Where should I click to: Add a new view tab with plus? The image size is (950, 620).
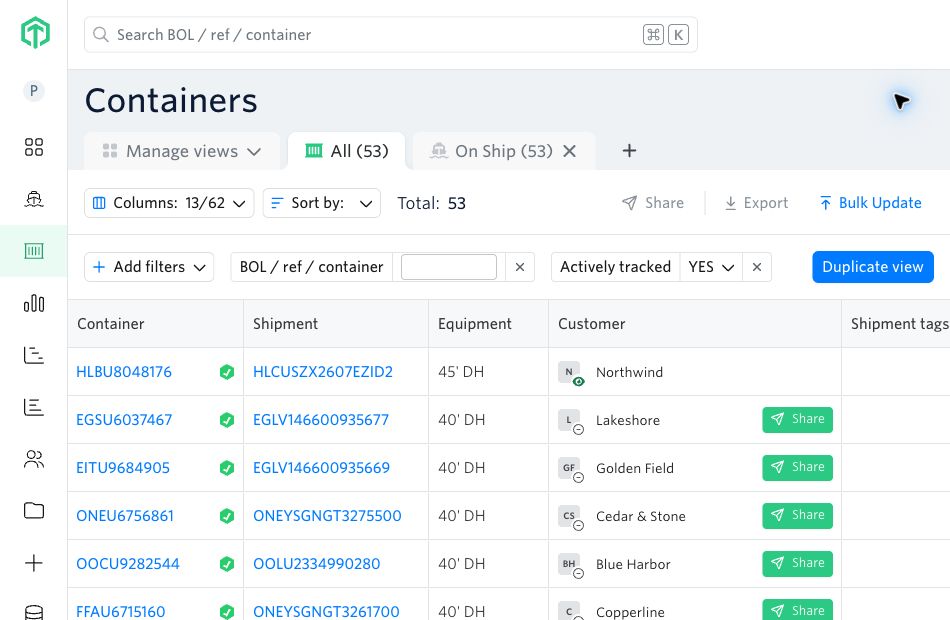tap(629, 150)
